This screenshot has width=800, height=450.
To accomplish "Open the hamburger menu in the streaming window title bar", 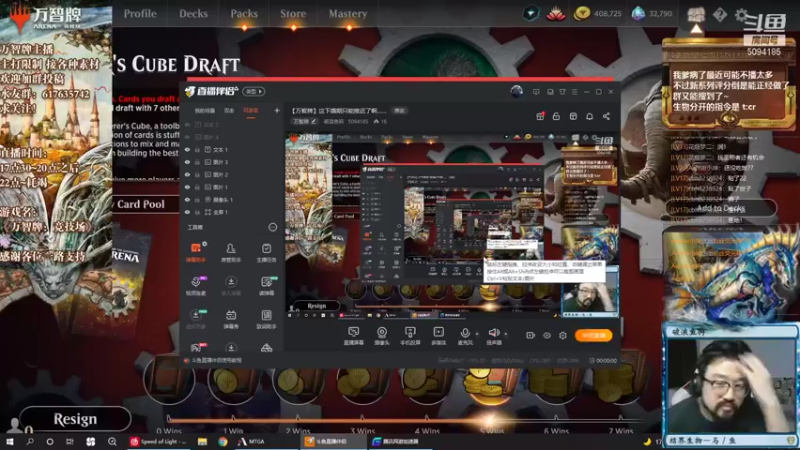I will click(574, 92).
